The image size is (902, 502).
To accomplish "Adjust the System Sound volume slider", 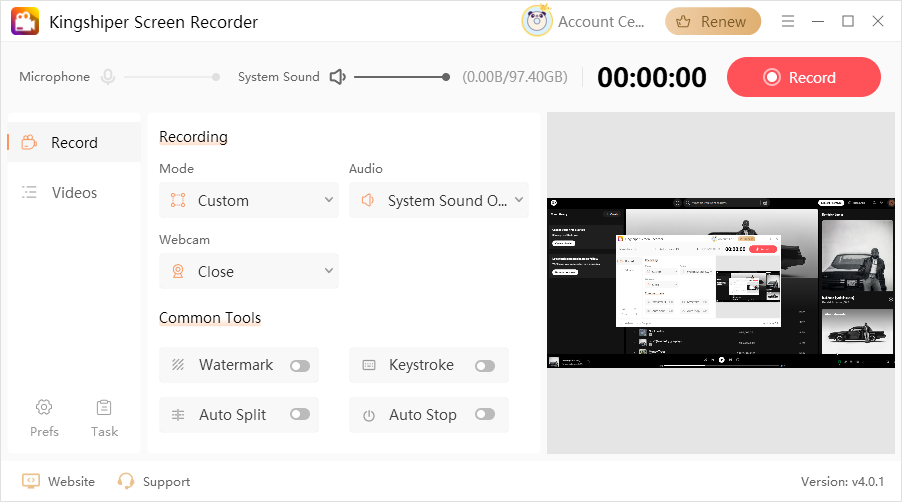I will tap(402, 76).
